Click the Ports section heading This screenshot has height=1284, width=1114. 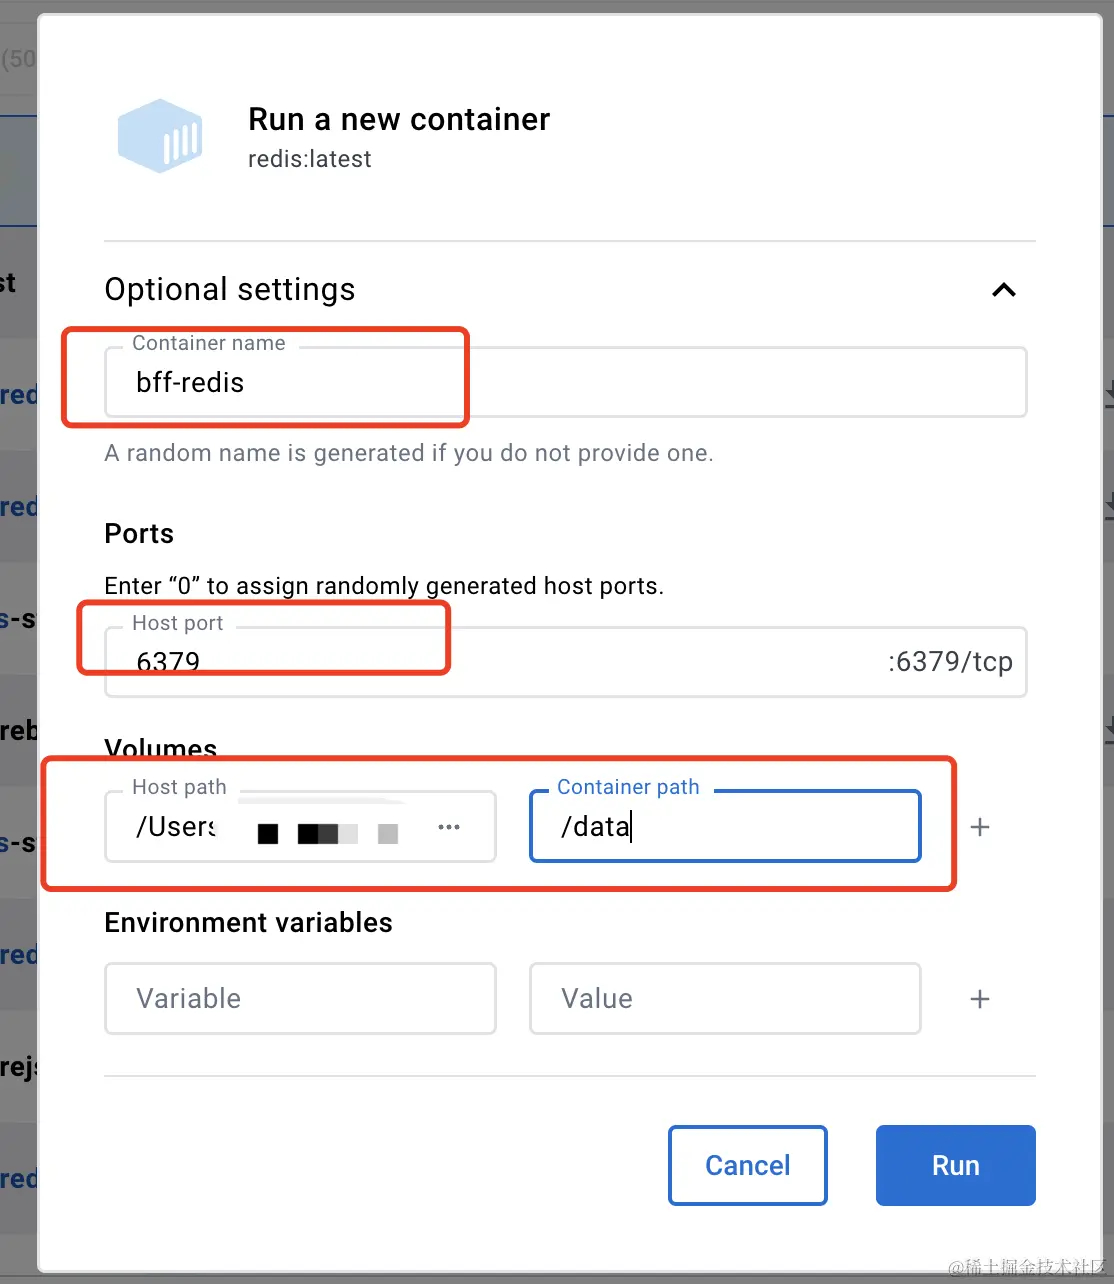pyautogui.click(x=139, y=533)
